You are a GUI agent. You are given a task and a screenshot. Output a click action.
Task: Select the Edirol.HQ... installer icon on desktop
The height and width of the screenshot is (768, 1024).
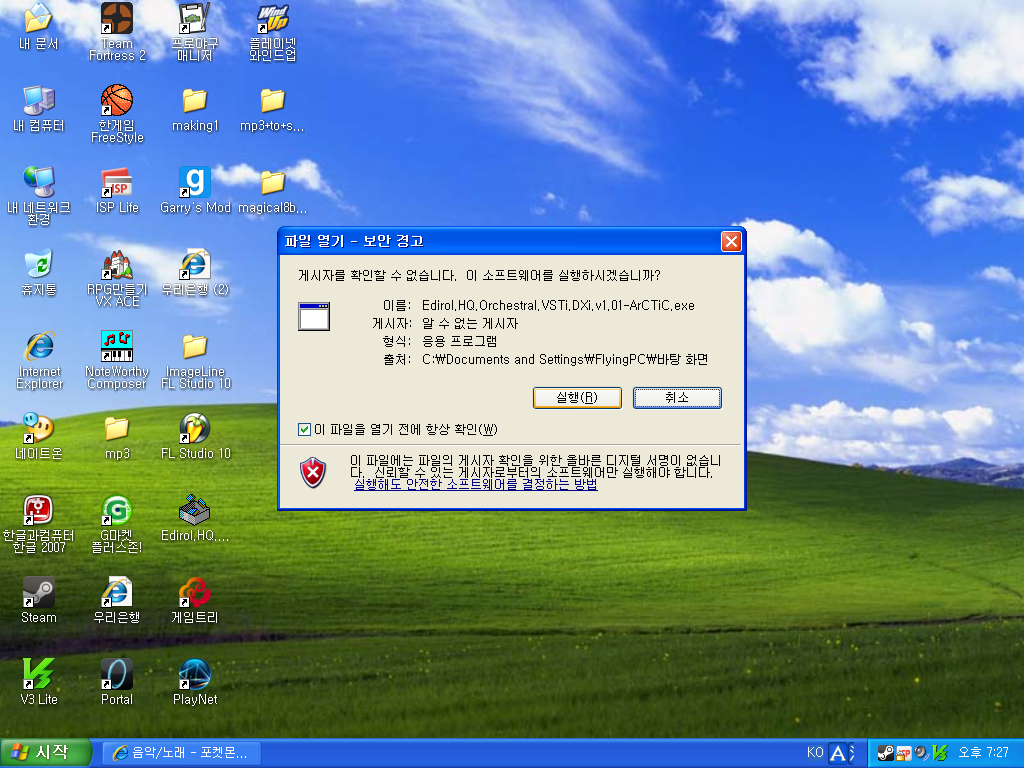coord(195,519)
